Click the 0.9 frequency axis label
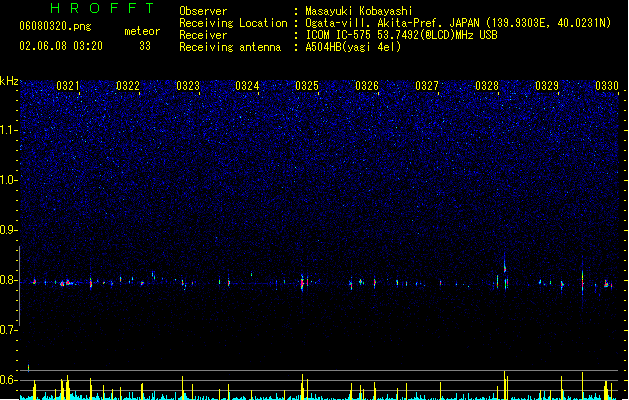Screen dimensions: 629x400 (x=7, y=230)
